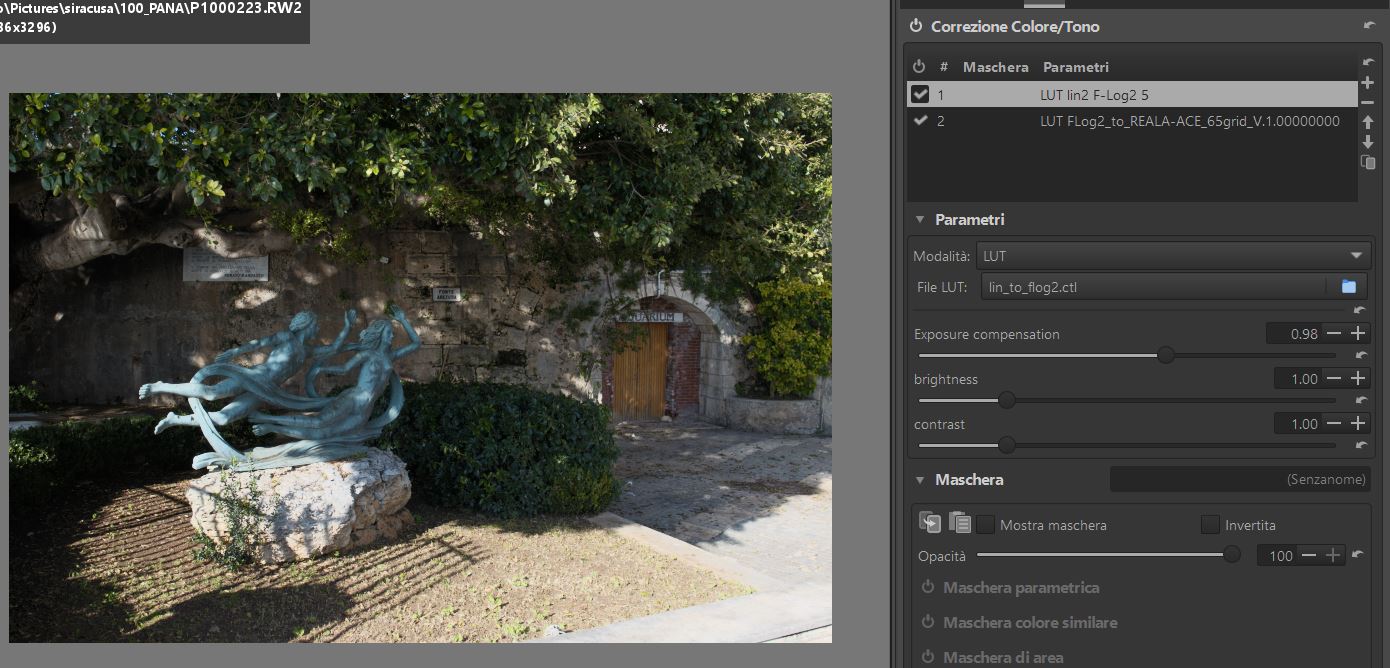Increase Exposure compensation with plus
This screenshot has height=668, width=1390.
(x=1358, y=334)
